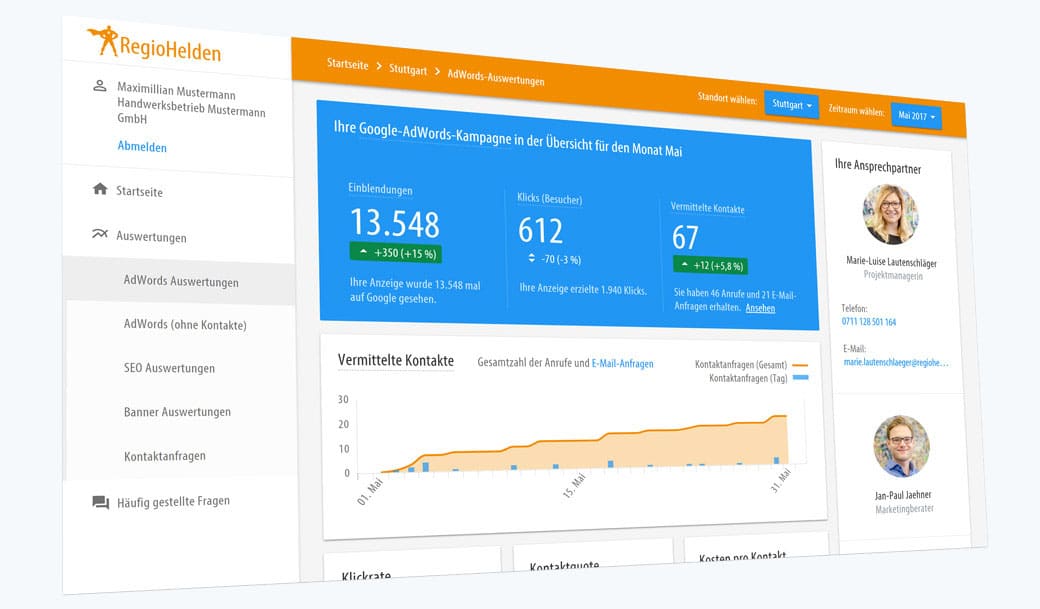This screenshot has height=609, width=1040.
Task: Open Kontaktanfragen in the sidebar
Action: pyautogui.click(x=164, y=456)
